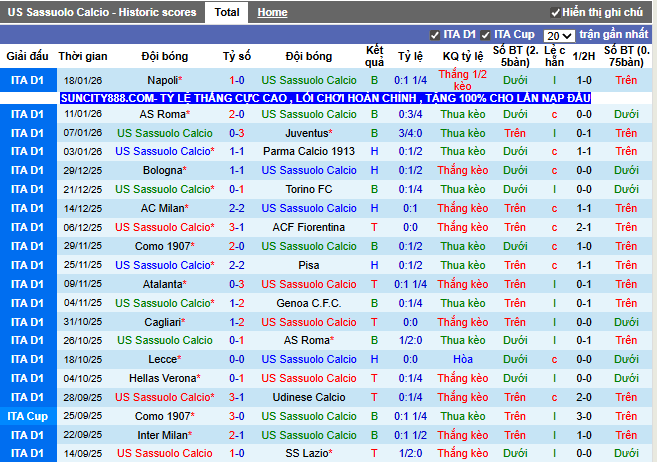Click the Tỷ lệ column header
This screenshot has height=462, width=657.
(x=410, y=56)
